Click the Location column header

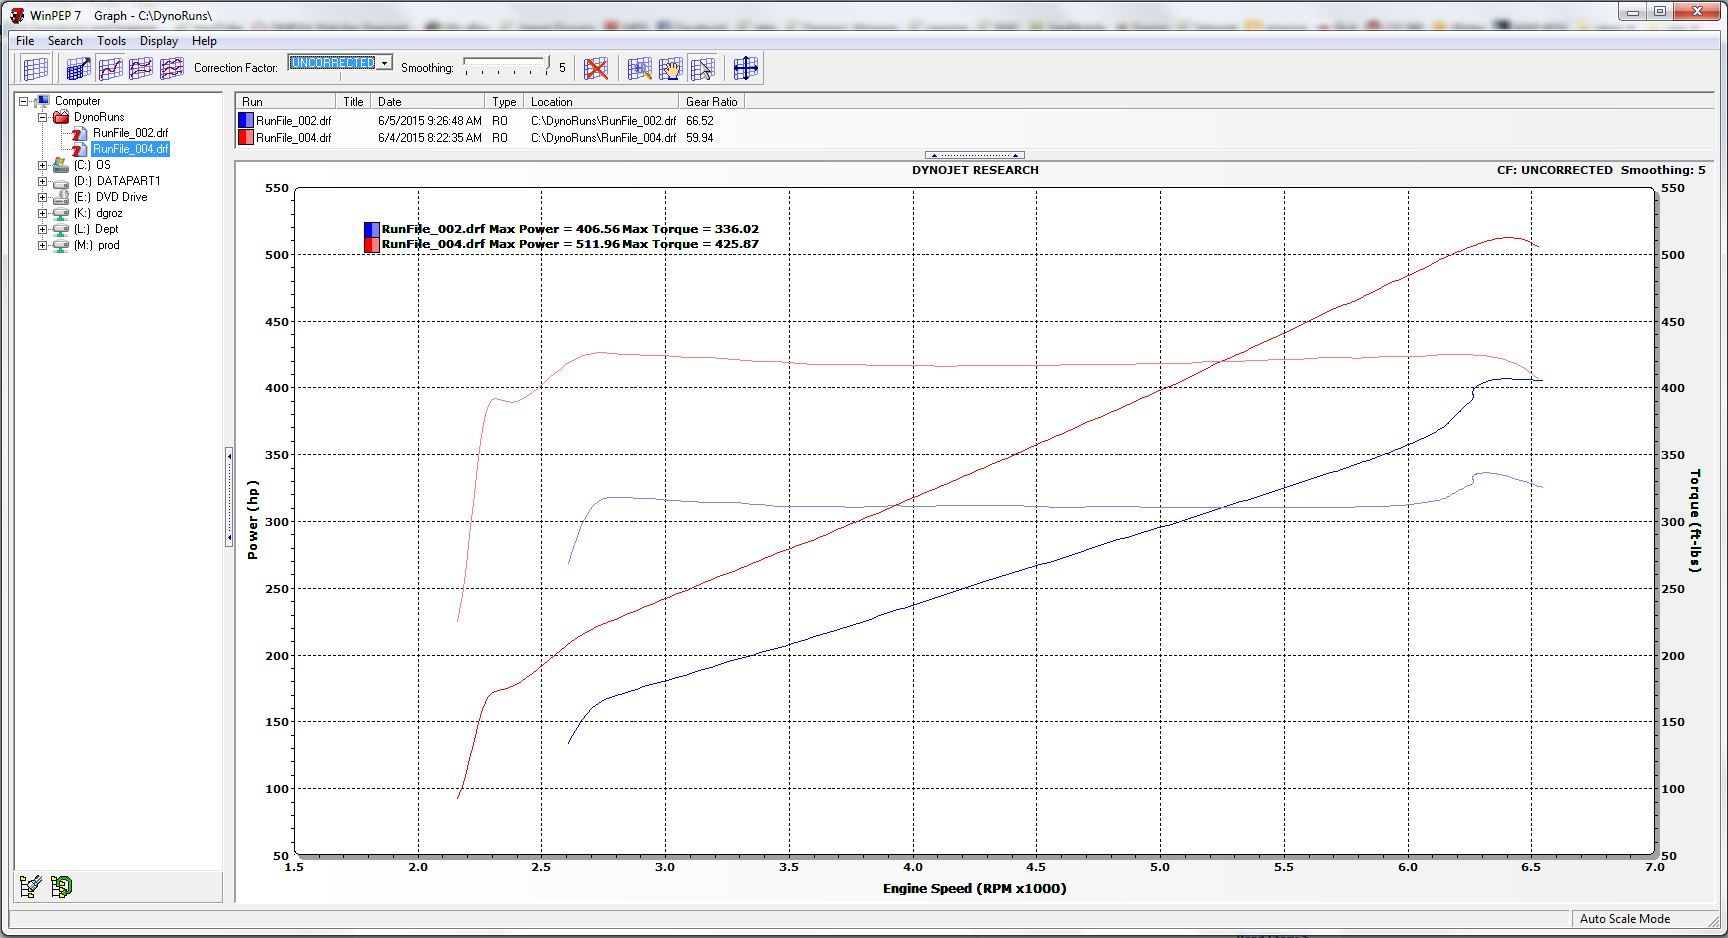pyautogui.click(x=601, y=102)
